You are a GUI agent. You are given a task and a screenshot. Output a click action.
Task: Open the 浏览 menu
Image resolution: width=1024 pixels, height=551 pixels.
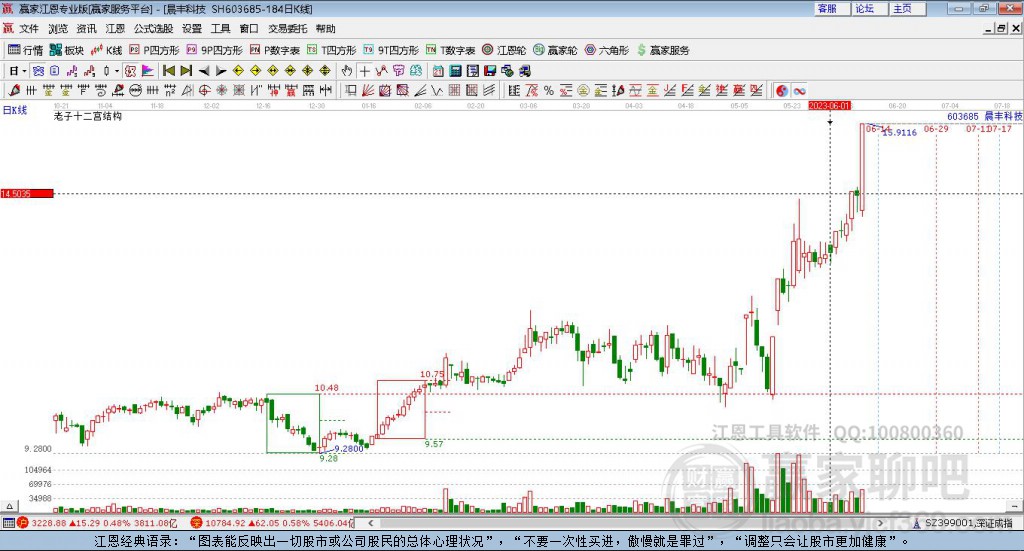click(x=58, y=29)
